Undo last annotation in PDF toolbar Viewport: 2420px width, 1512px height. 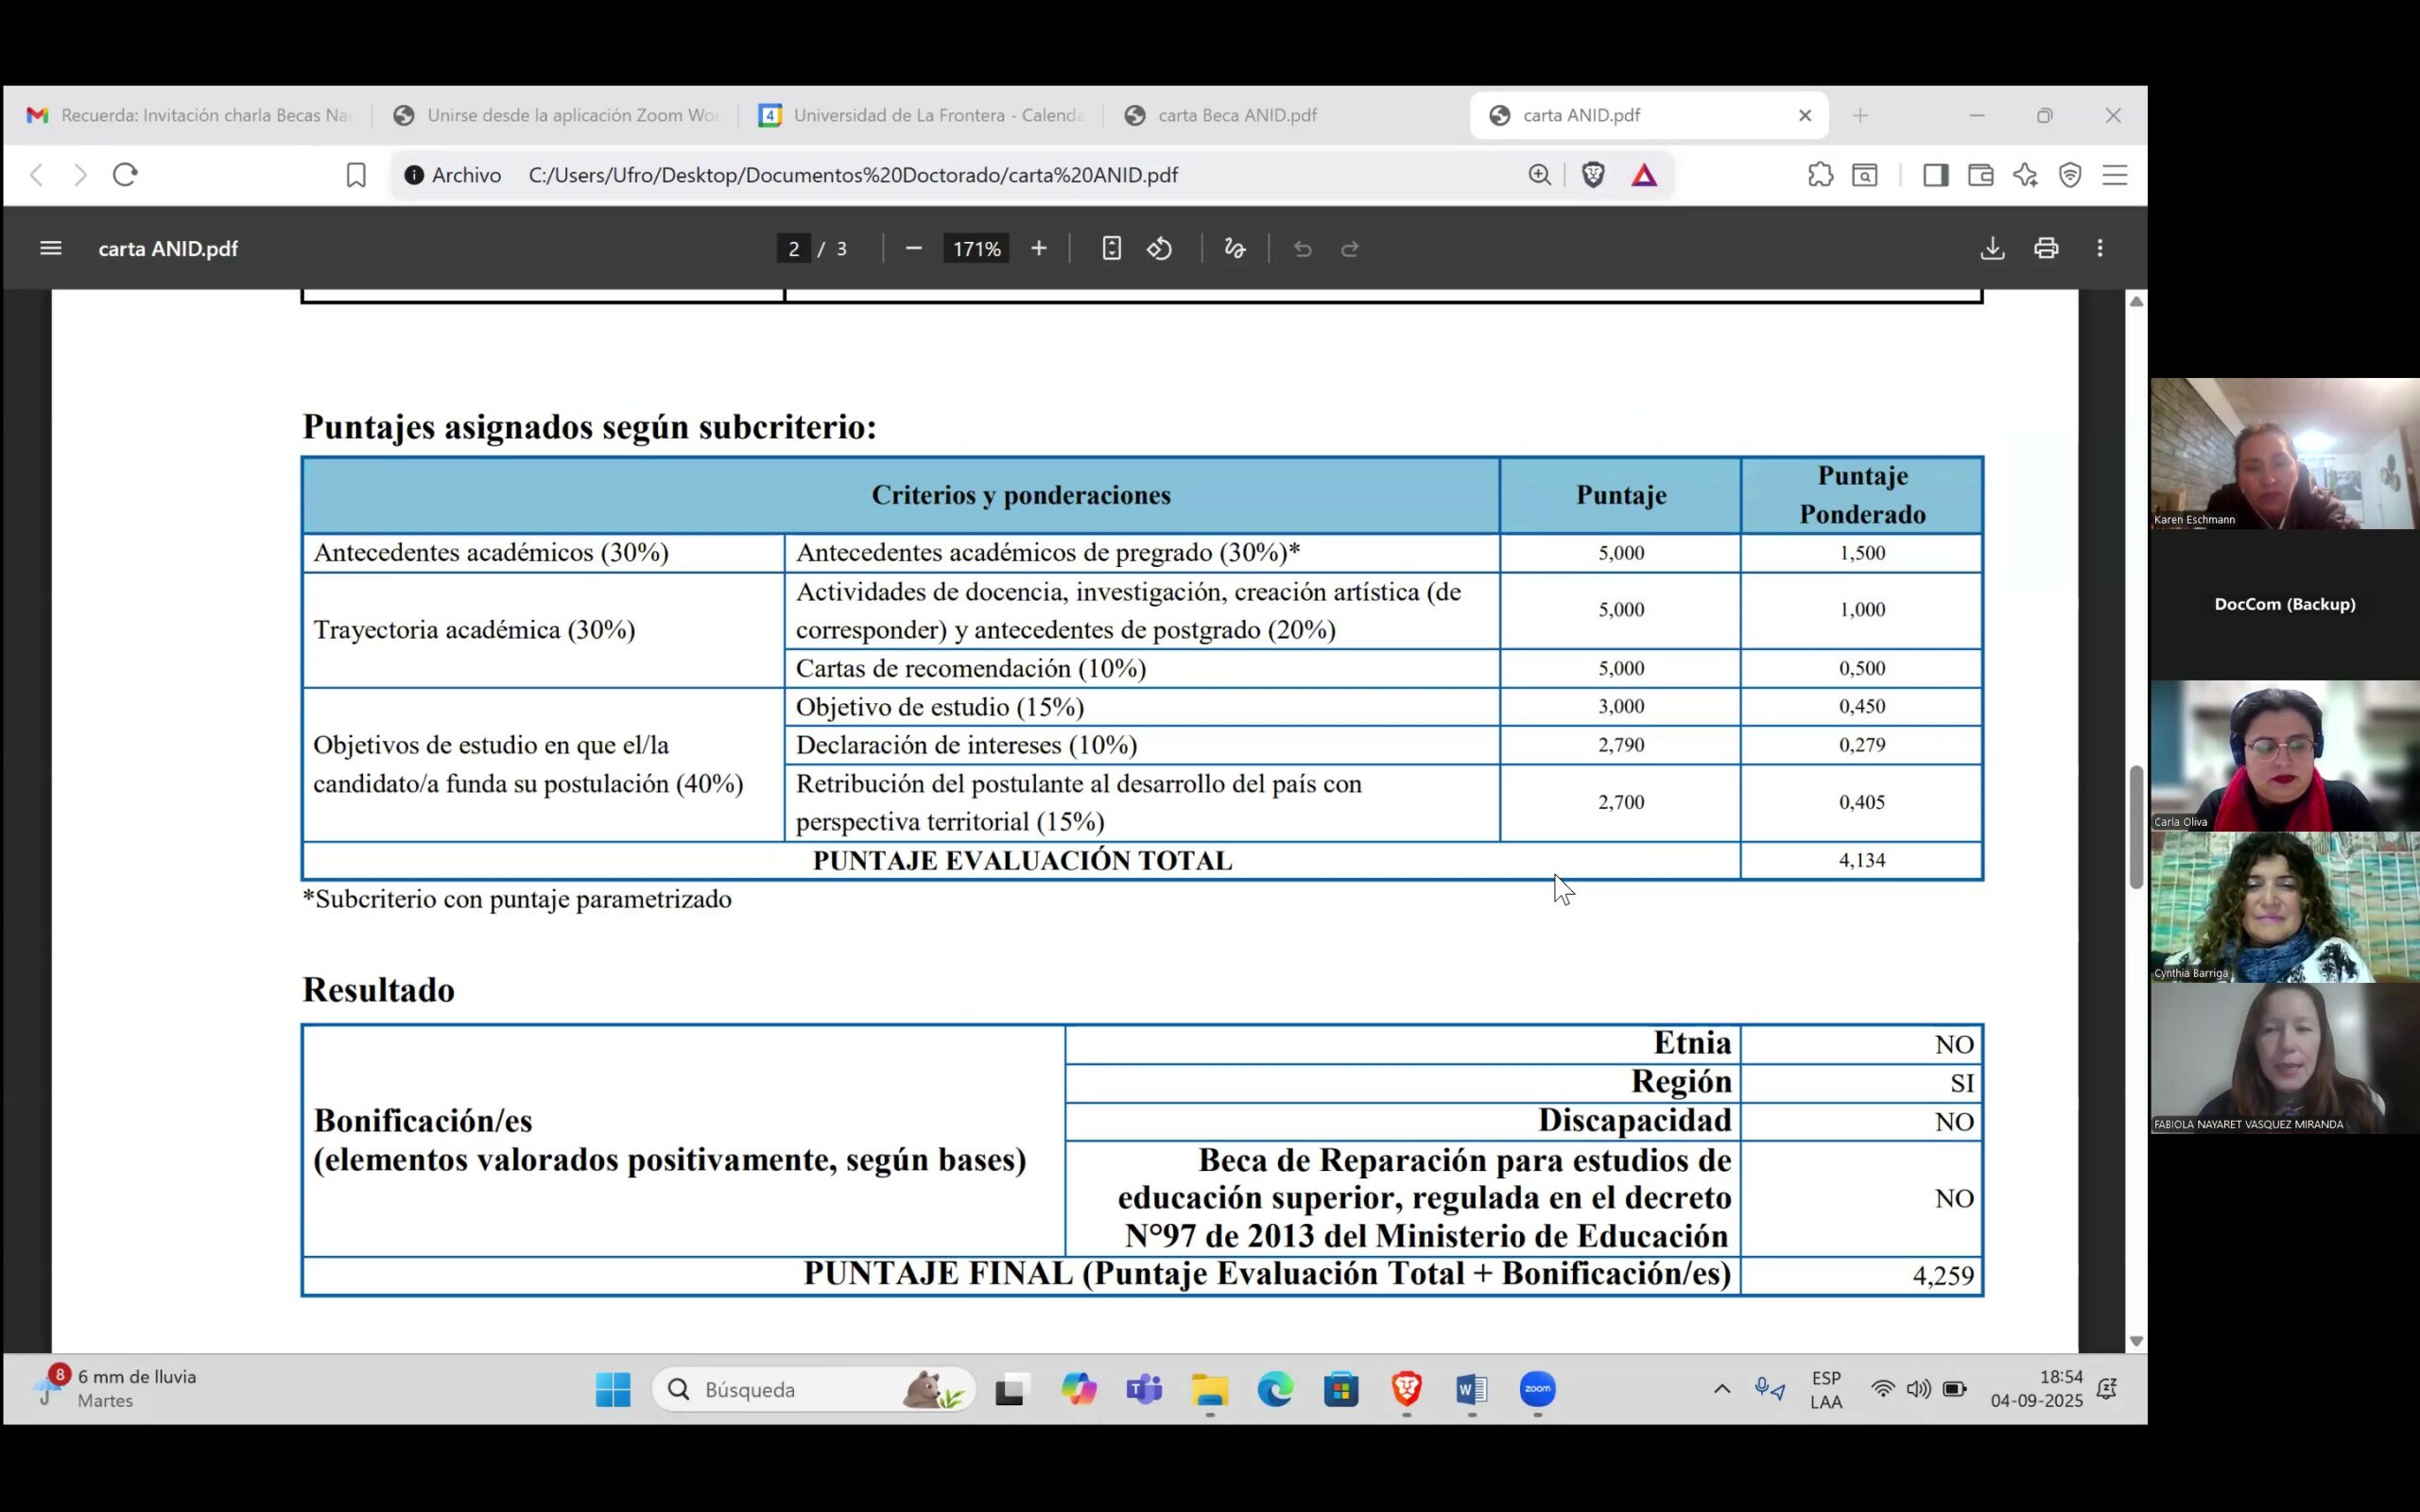click(x=1302, y=248)
